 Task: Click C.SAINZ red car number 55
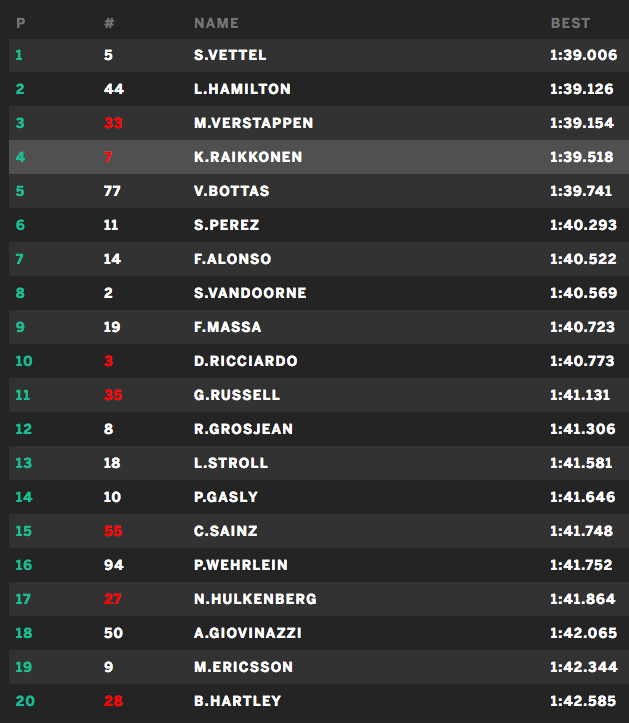click(x=113, y=531)
